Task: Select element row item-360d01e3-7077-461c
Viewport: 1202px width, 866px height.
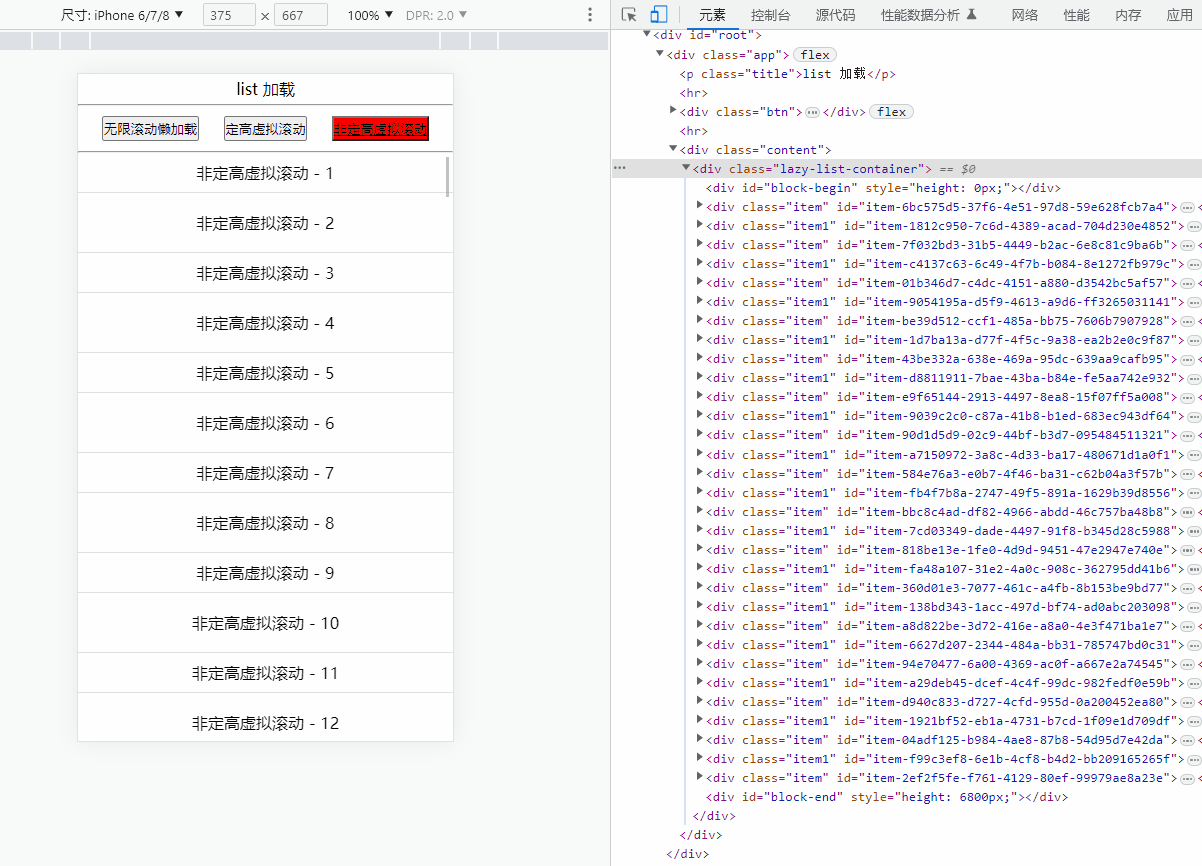Action: pos(907,587)
